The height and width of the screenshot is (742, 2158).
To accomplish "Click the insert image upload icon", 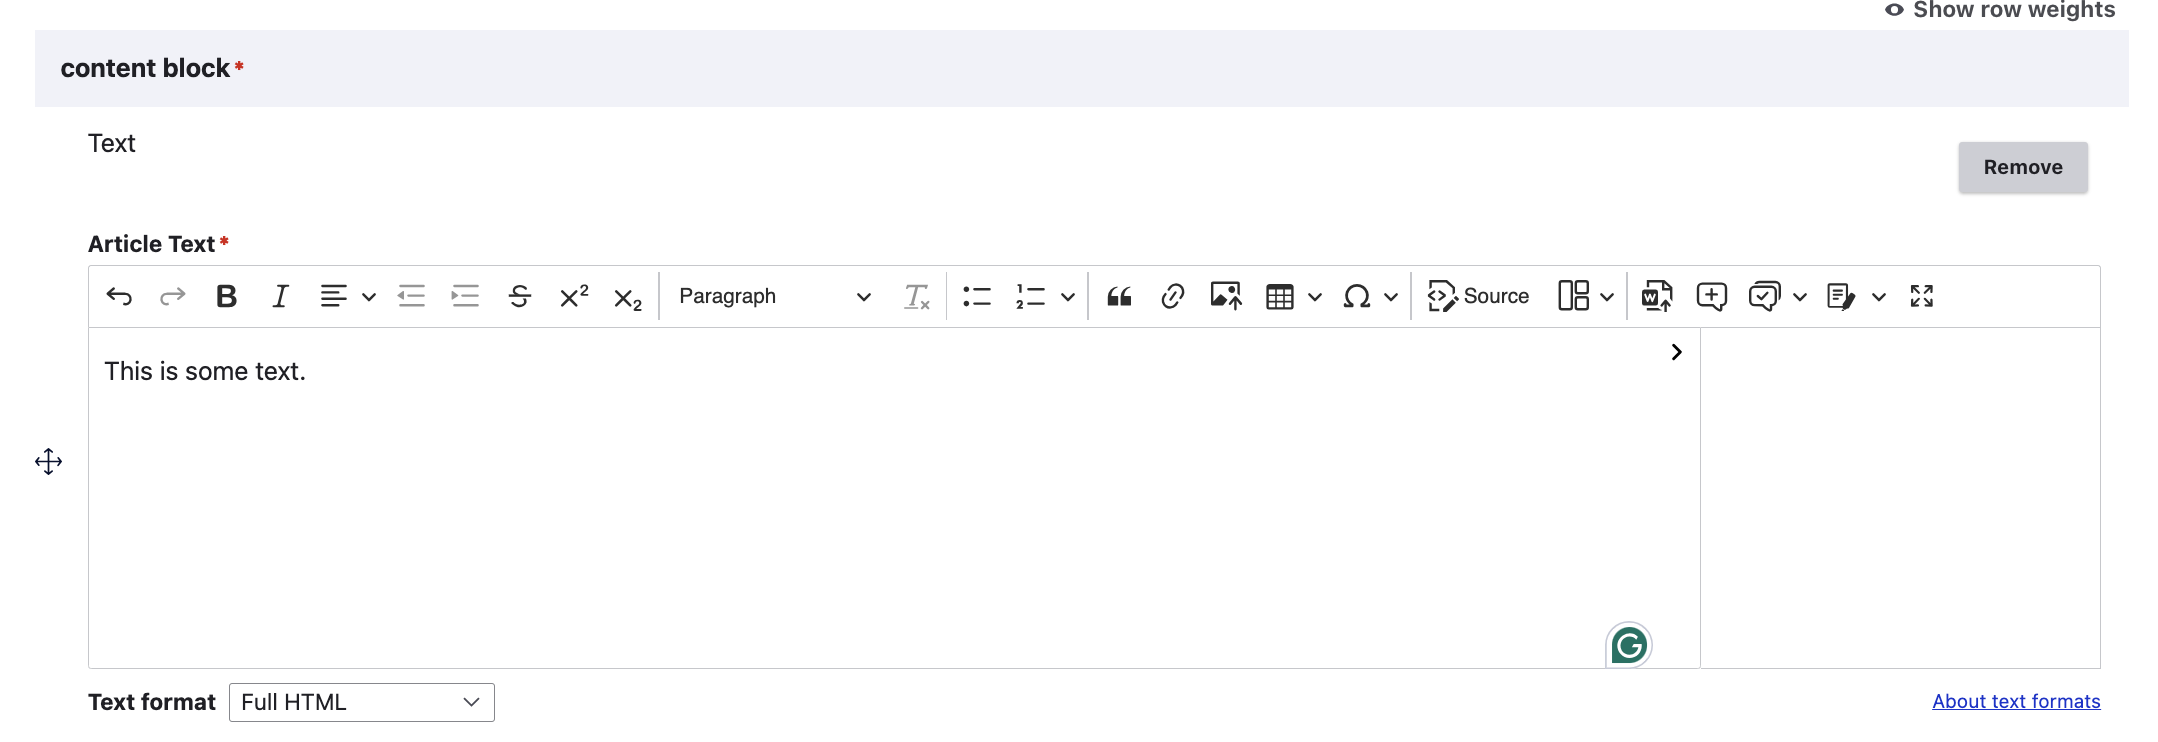I will click(x=1226, y=296).
